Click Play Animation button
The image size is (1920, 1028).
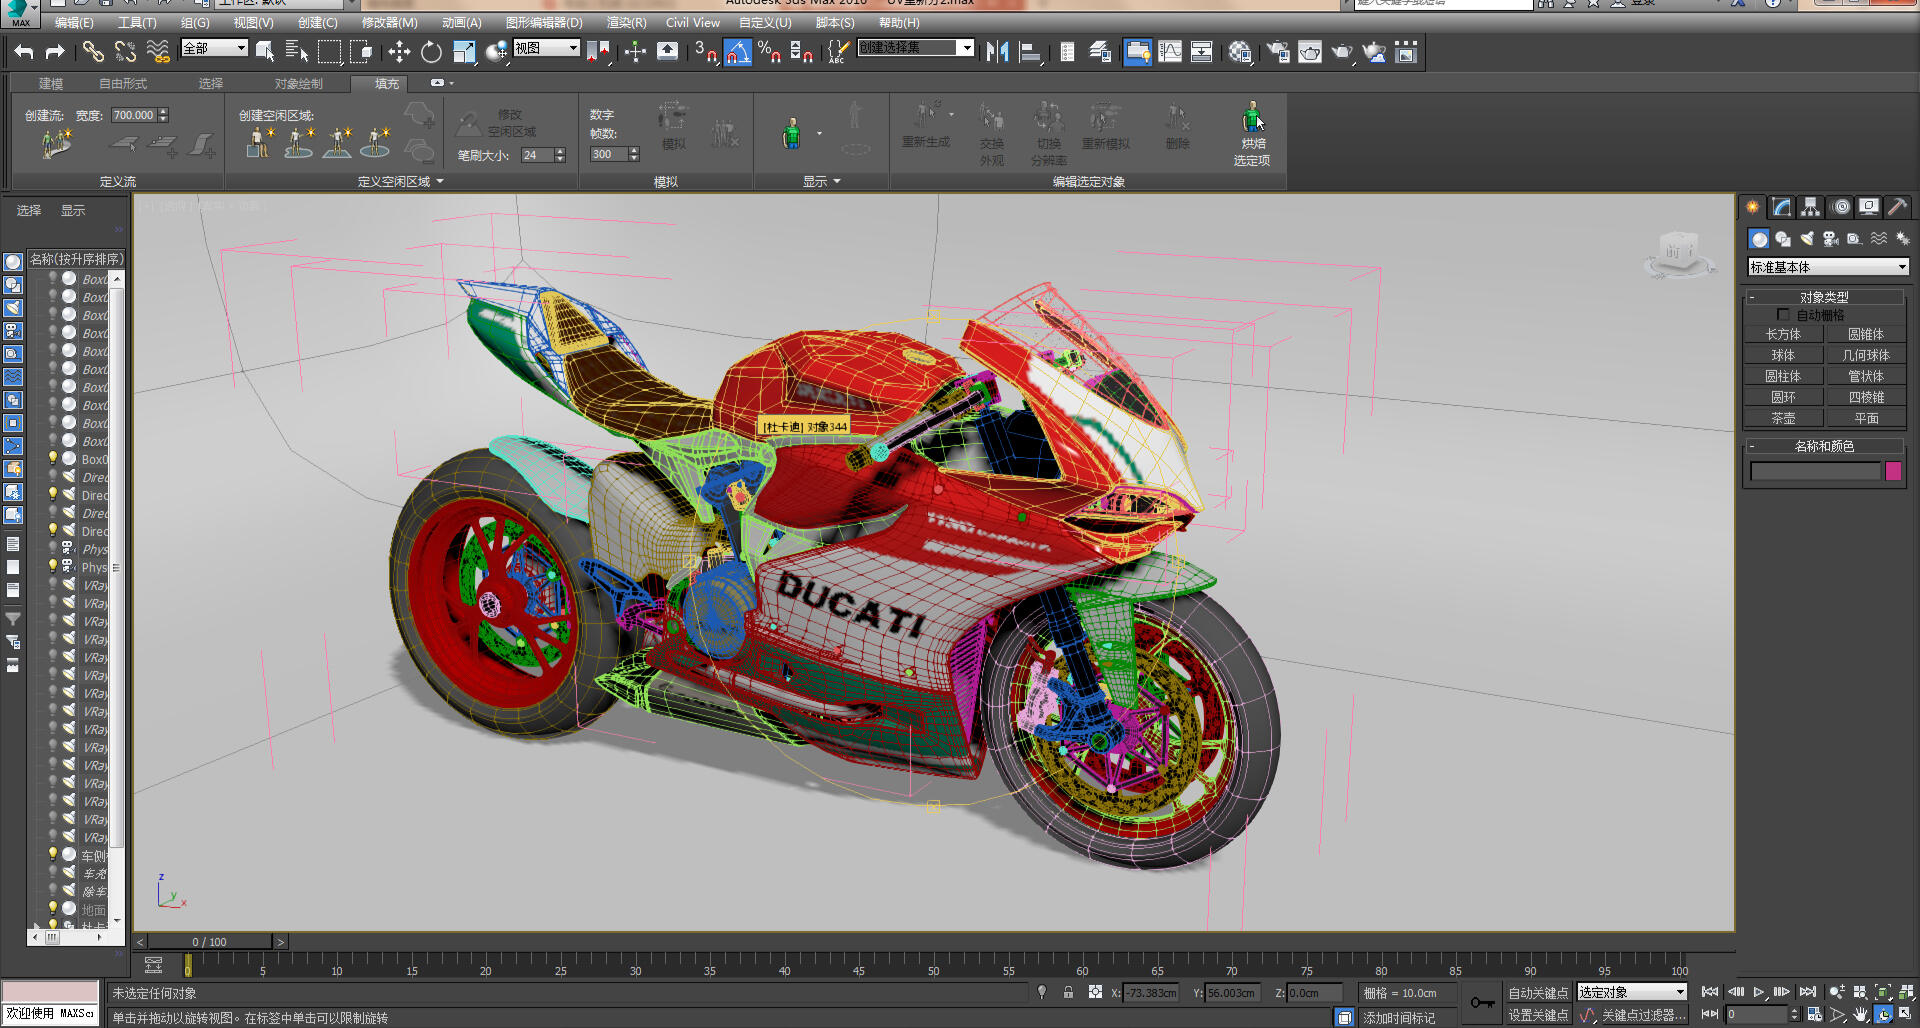click(x=1758, y=992)
